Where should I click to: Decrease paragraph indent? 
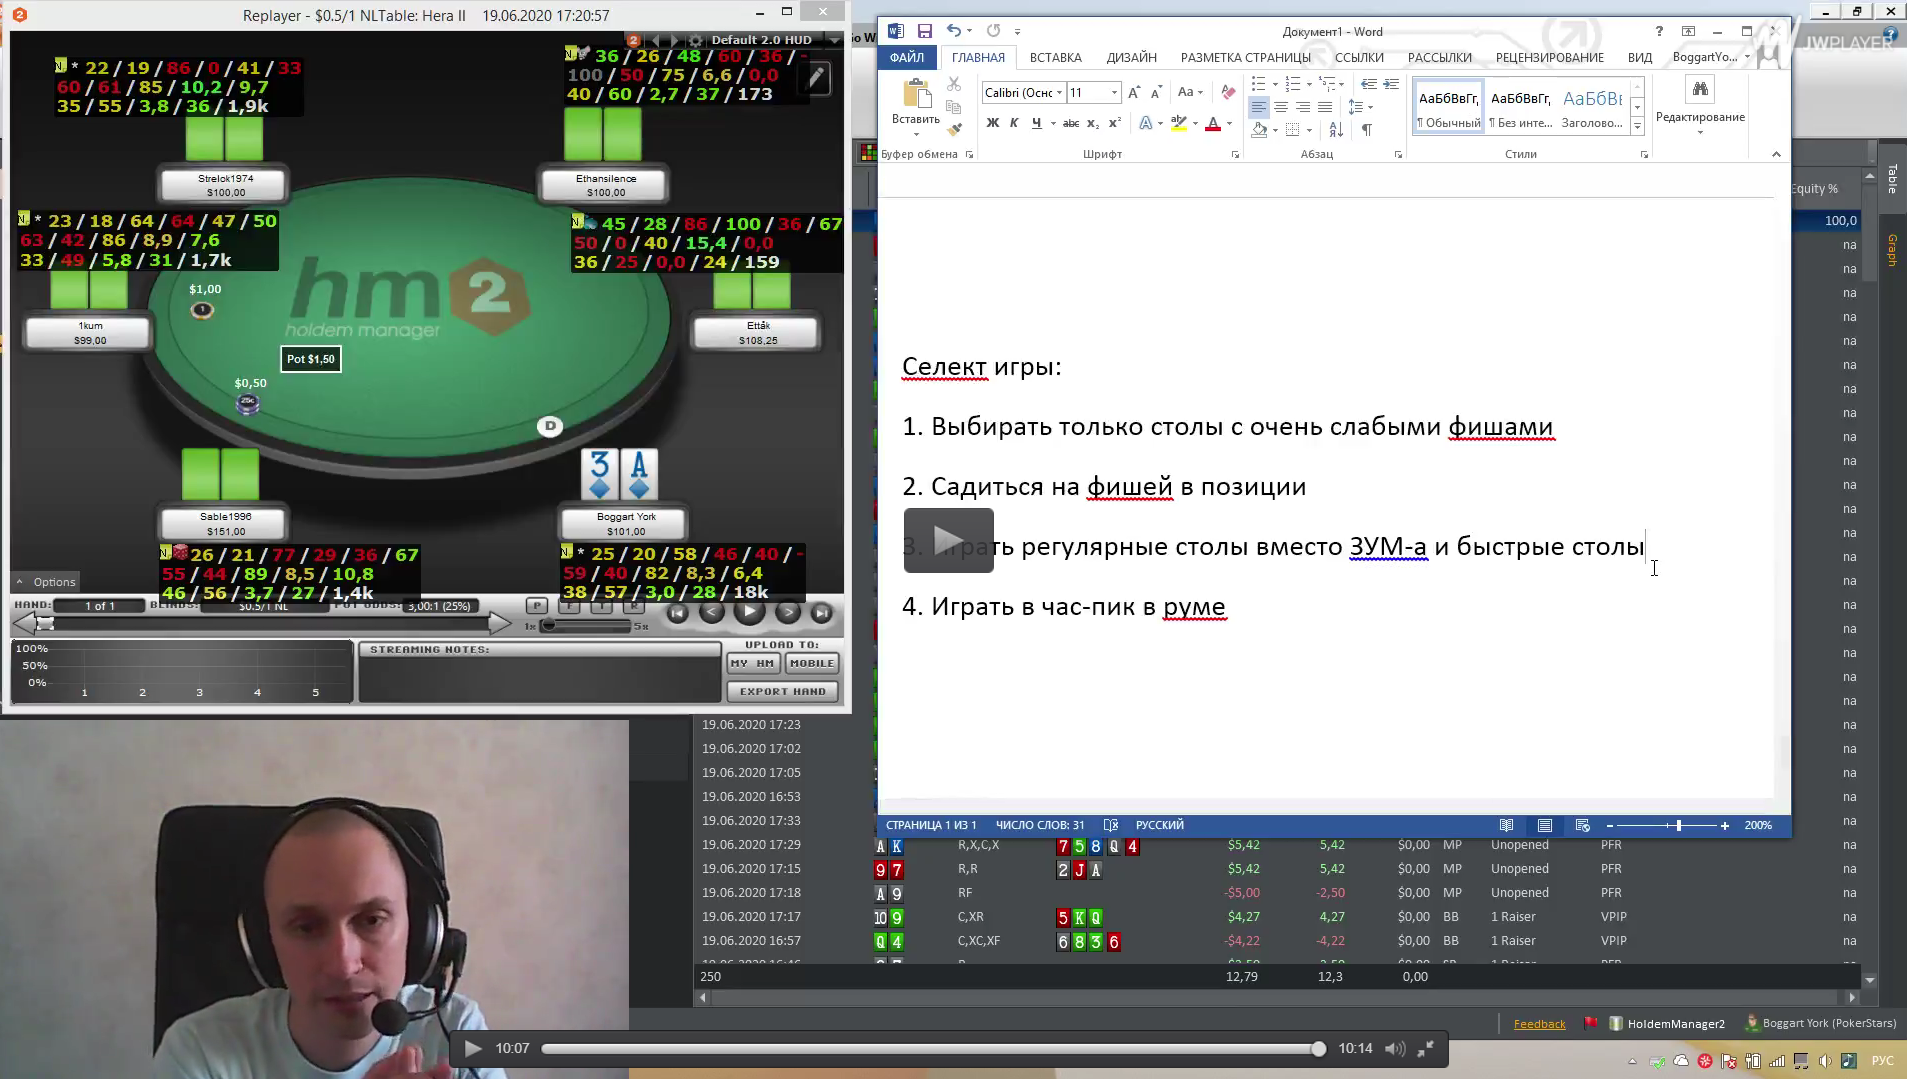[x=1369, y=84]
